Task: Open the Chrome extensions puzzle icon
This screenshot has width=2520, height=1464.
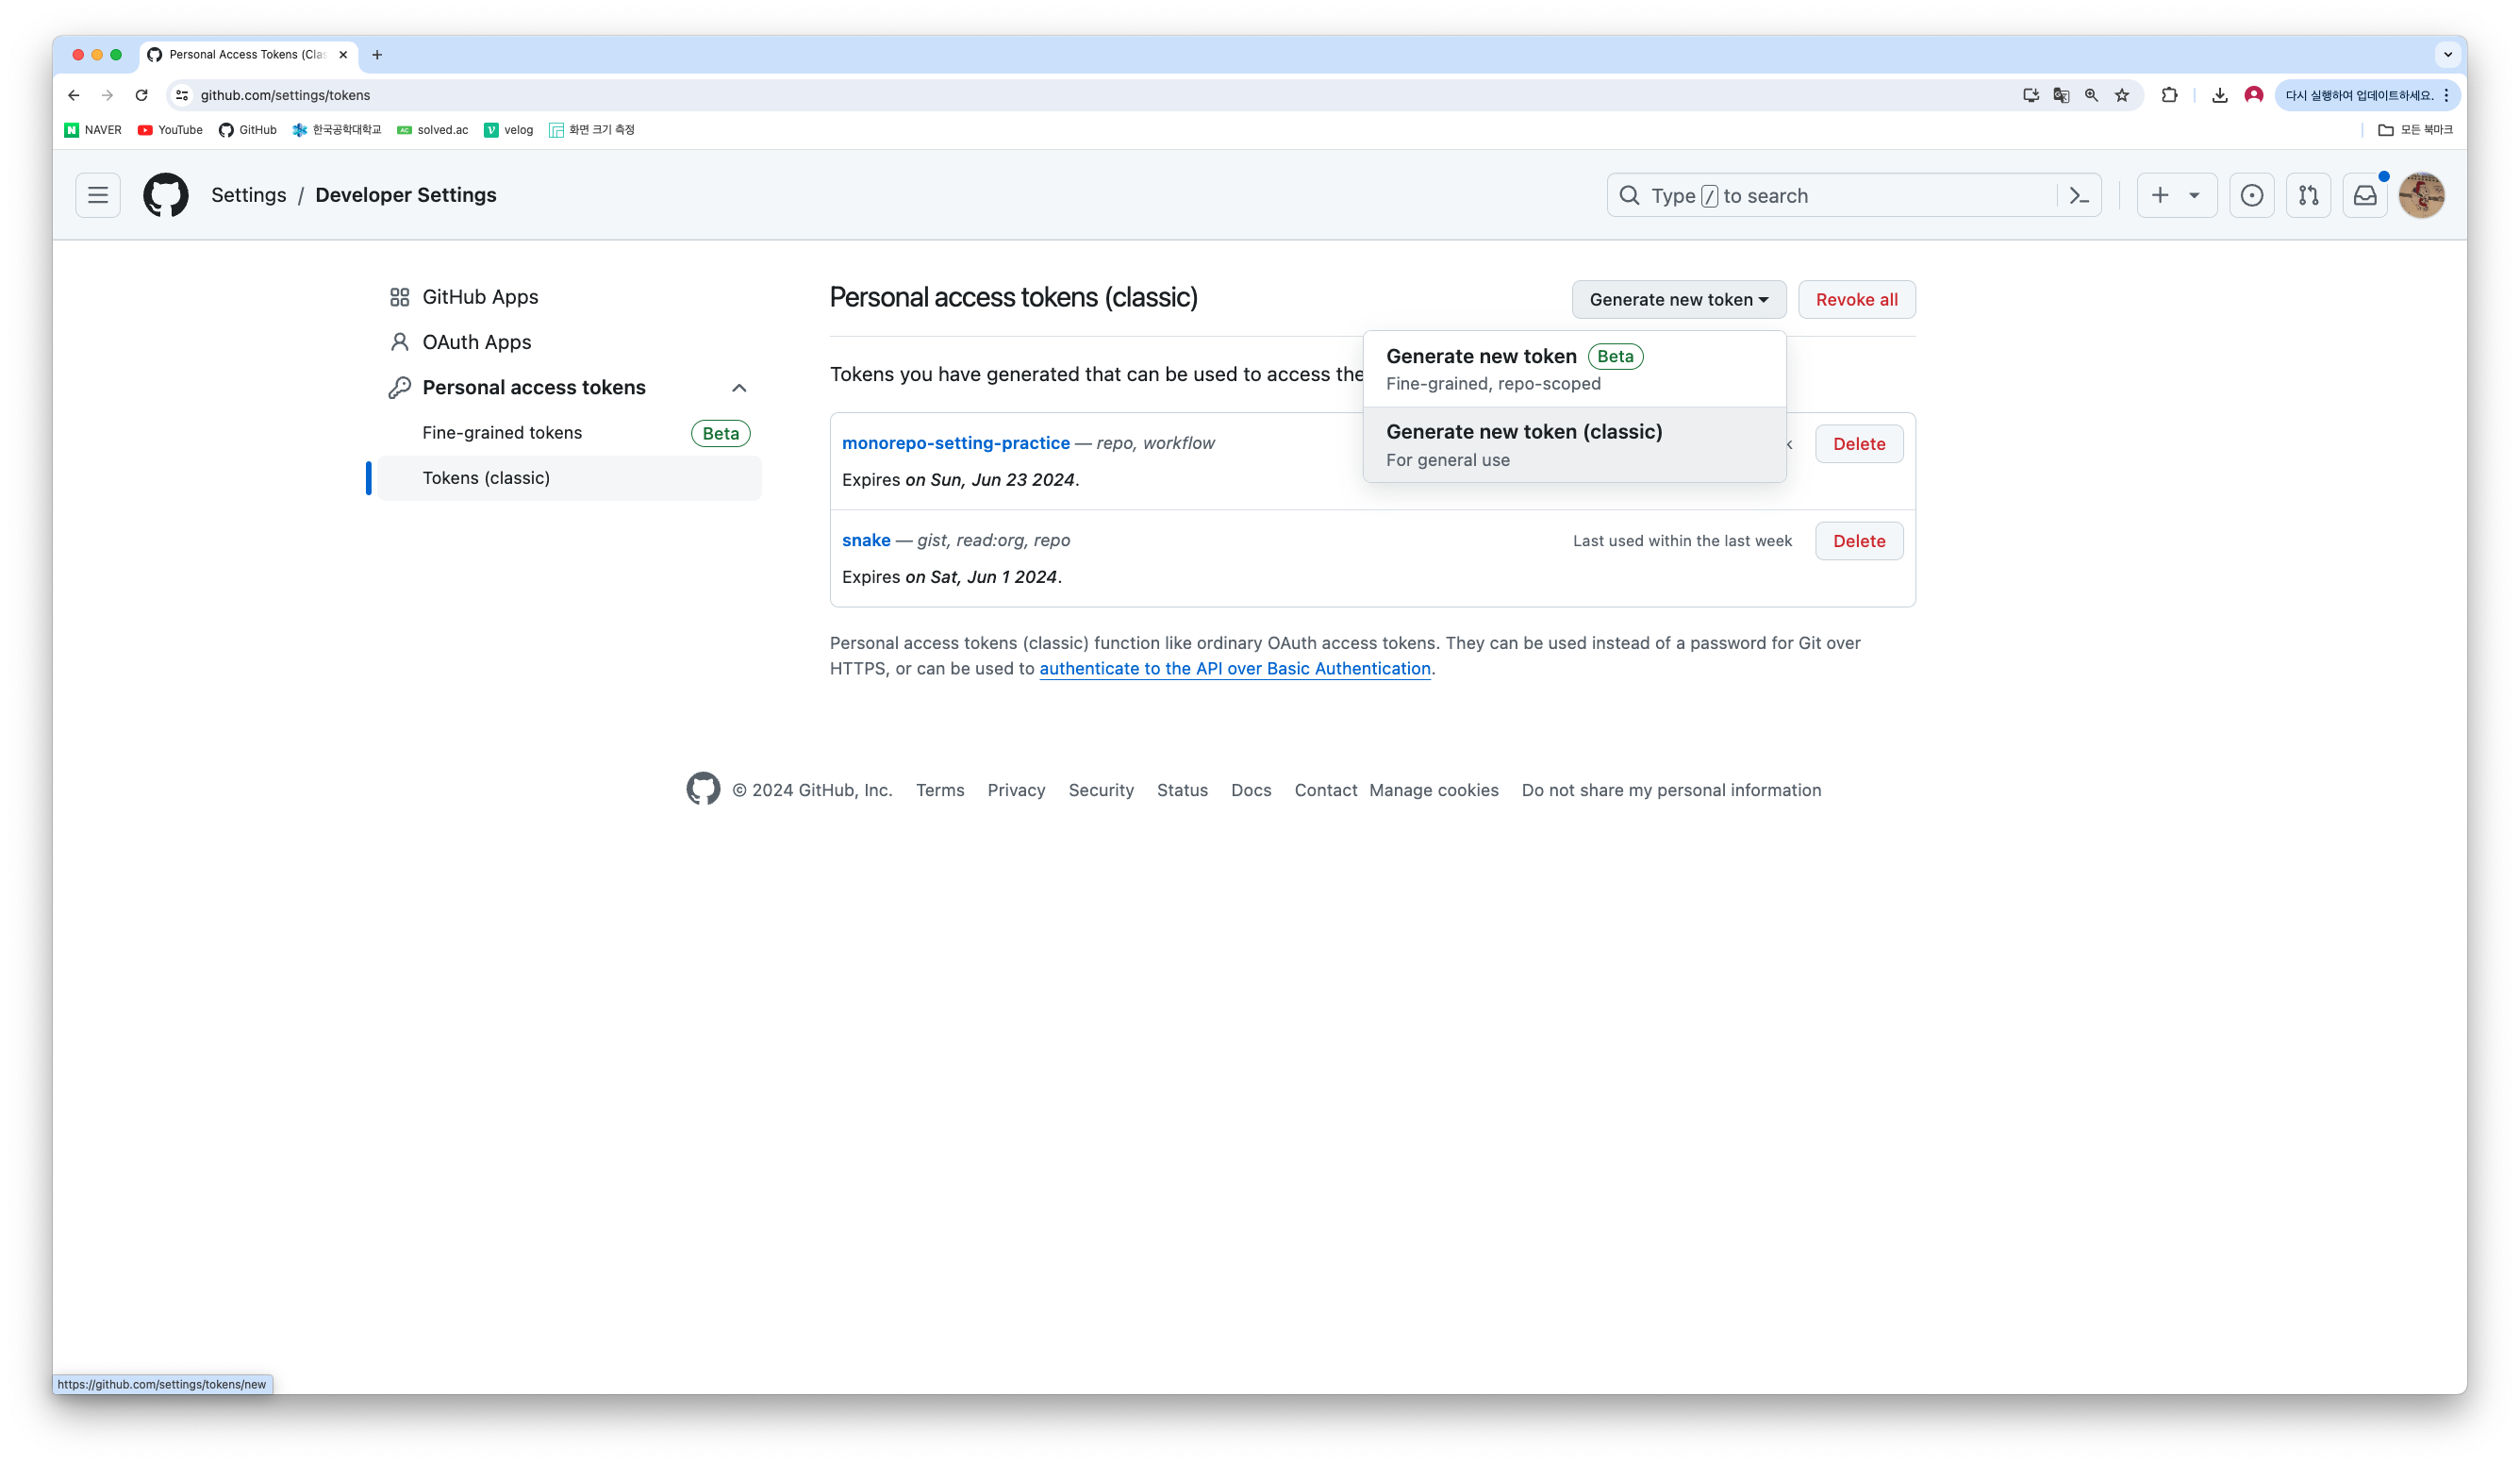Action: (2169, 95)
